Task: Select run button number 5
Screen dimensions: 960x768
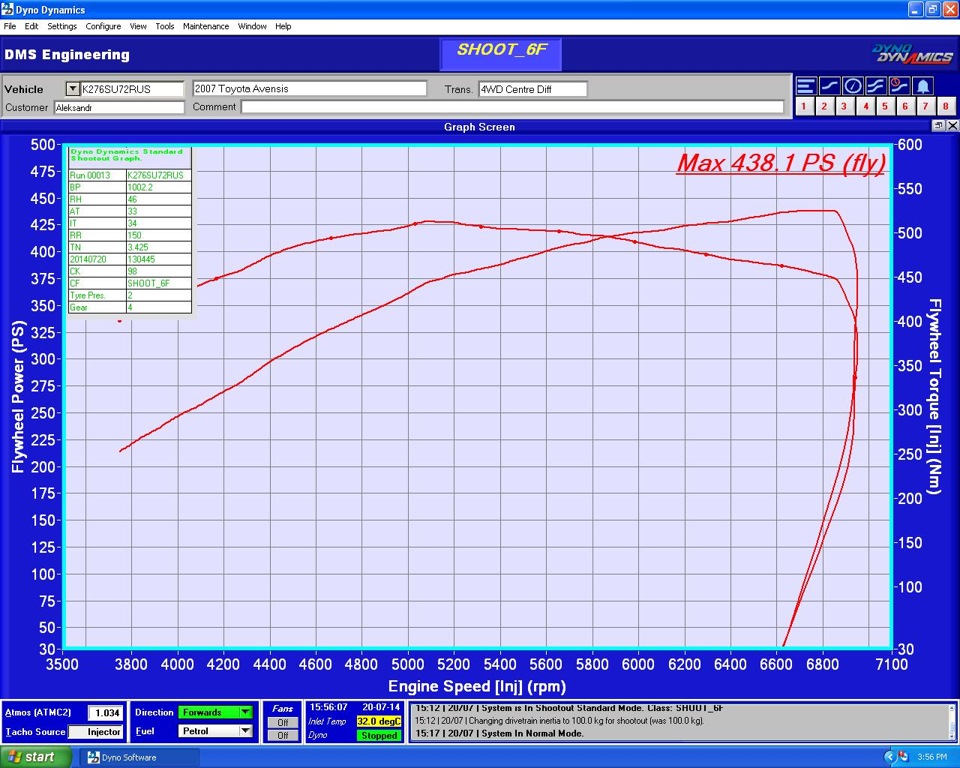Action: (x=884, y=105)
